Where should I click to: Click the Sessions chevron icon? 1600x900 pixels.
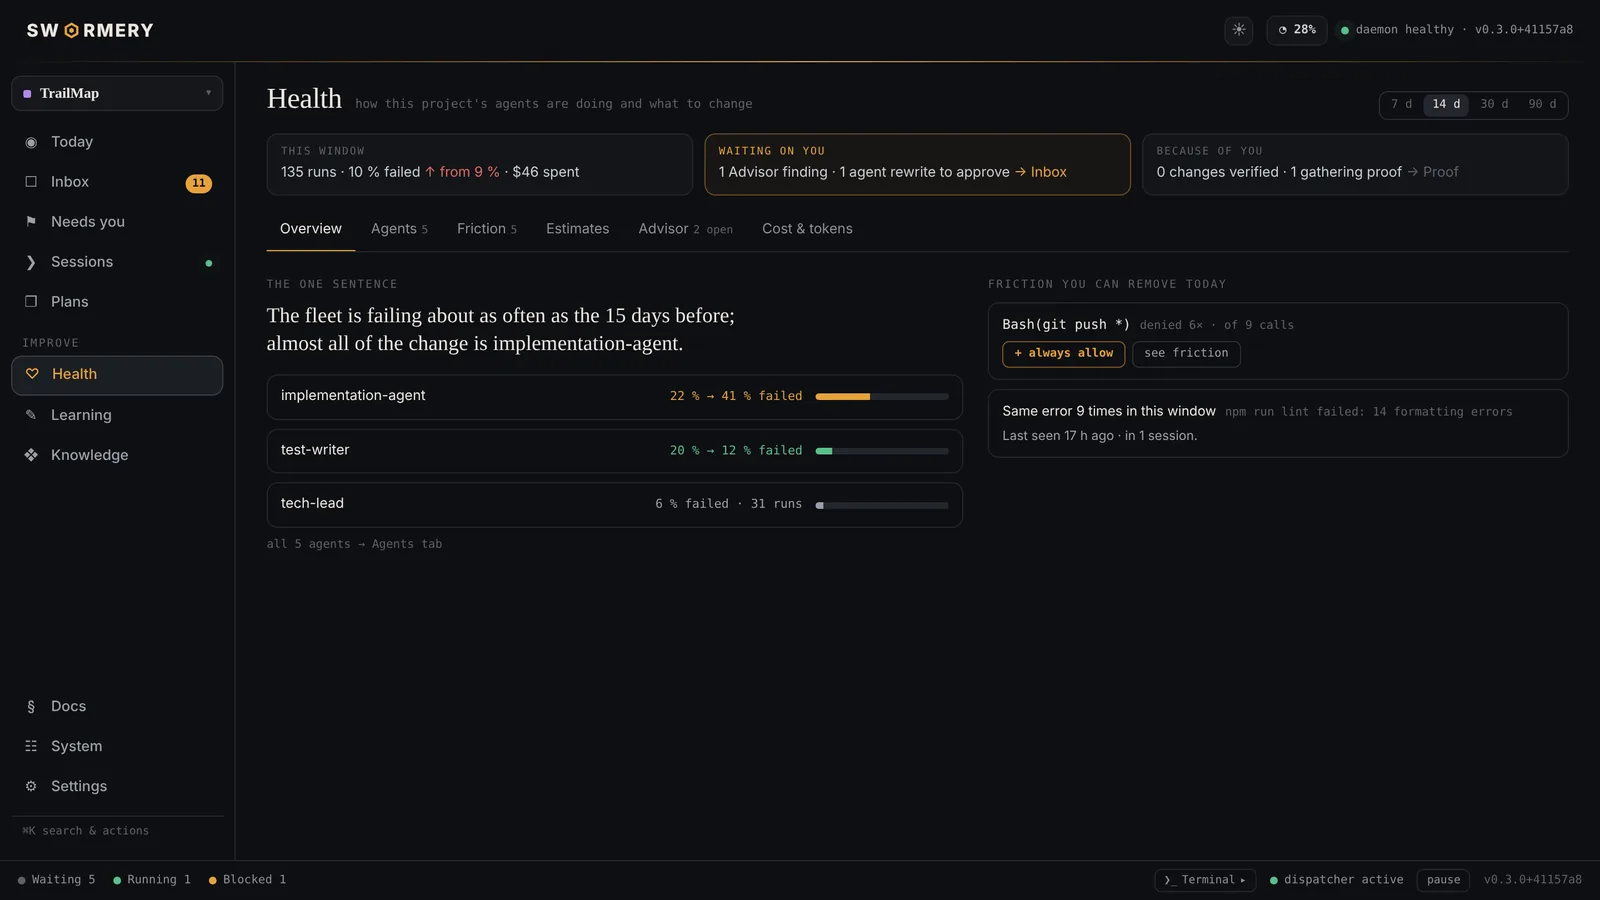31,262
